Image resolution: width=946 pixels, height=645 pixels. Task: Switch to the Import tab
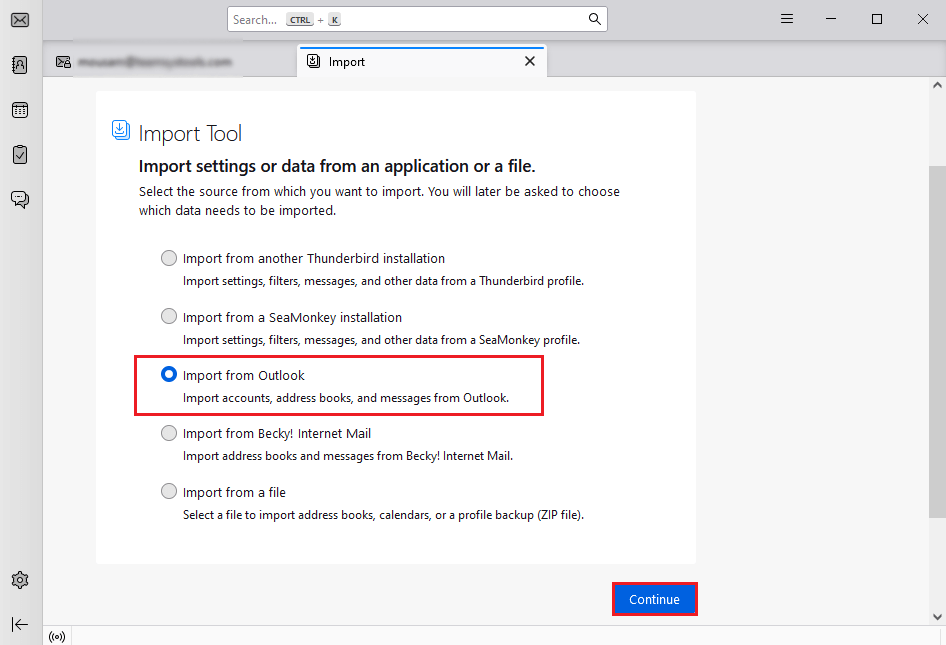tap(422, 62)
